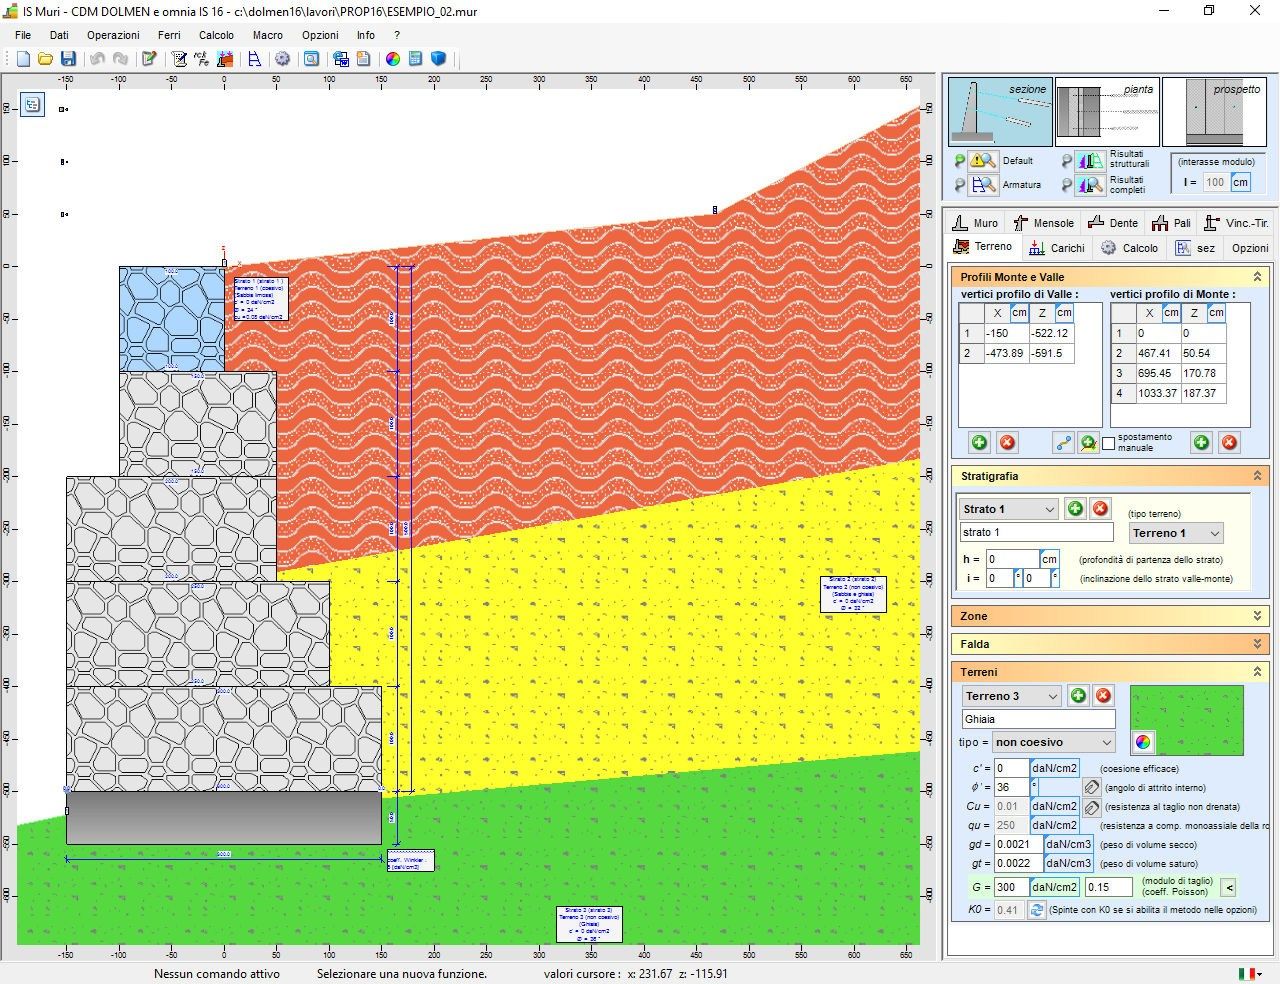Add a new Monte profile vertex

click(1201, 442)
